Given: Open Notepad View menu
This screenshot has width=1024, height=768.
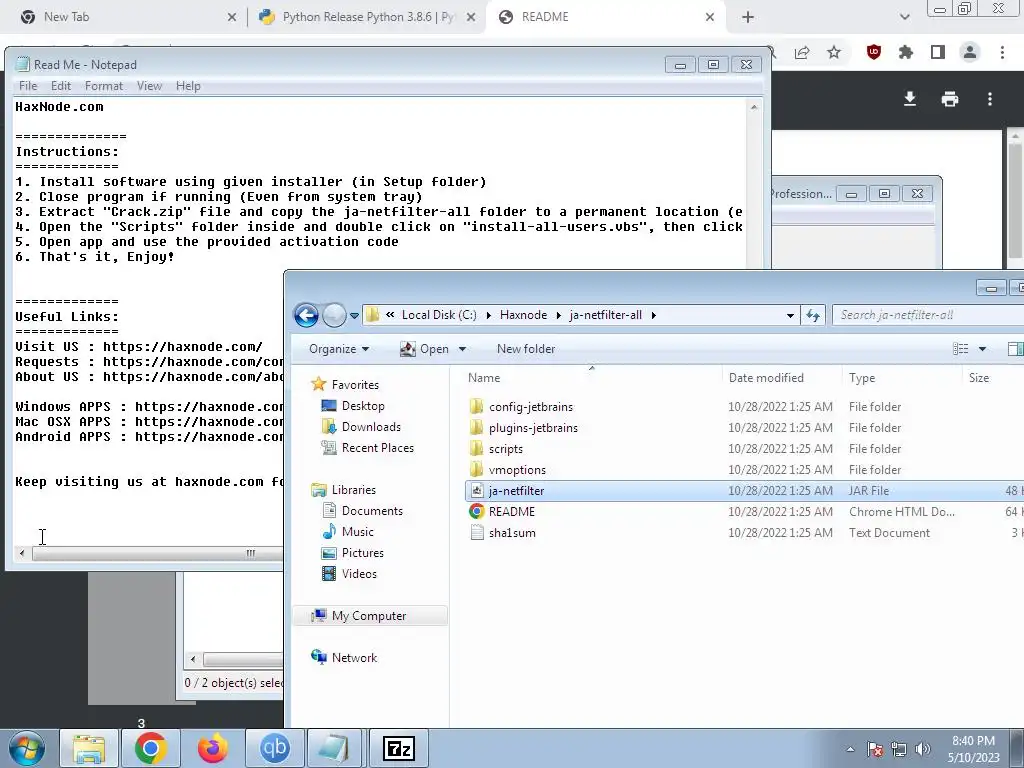Looking at the screenshot, I should point(149,86).
